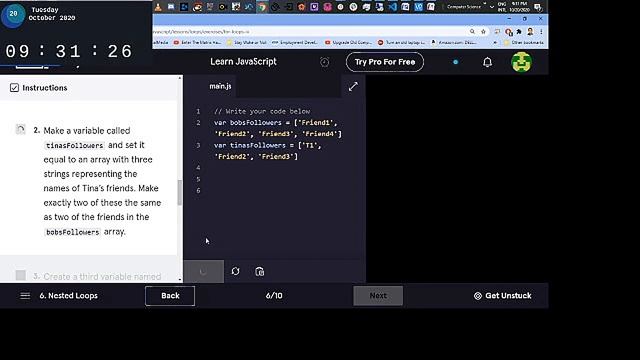Click the 6/10 progress indicator
This screenshot has height=360, width=640.
click(x=274, y=296)
